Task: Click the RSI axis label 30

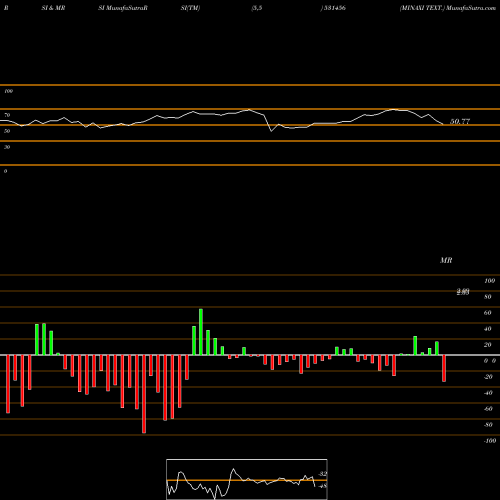Action: coord(7,147)
